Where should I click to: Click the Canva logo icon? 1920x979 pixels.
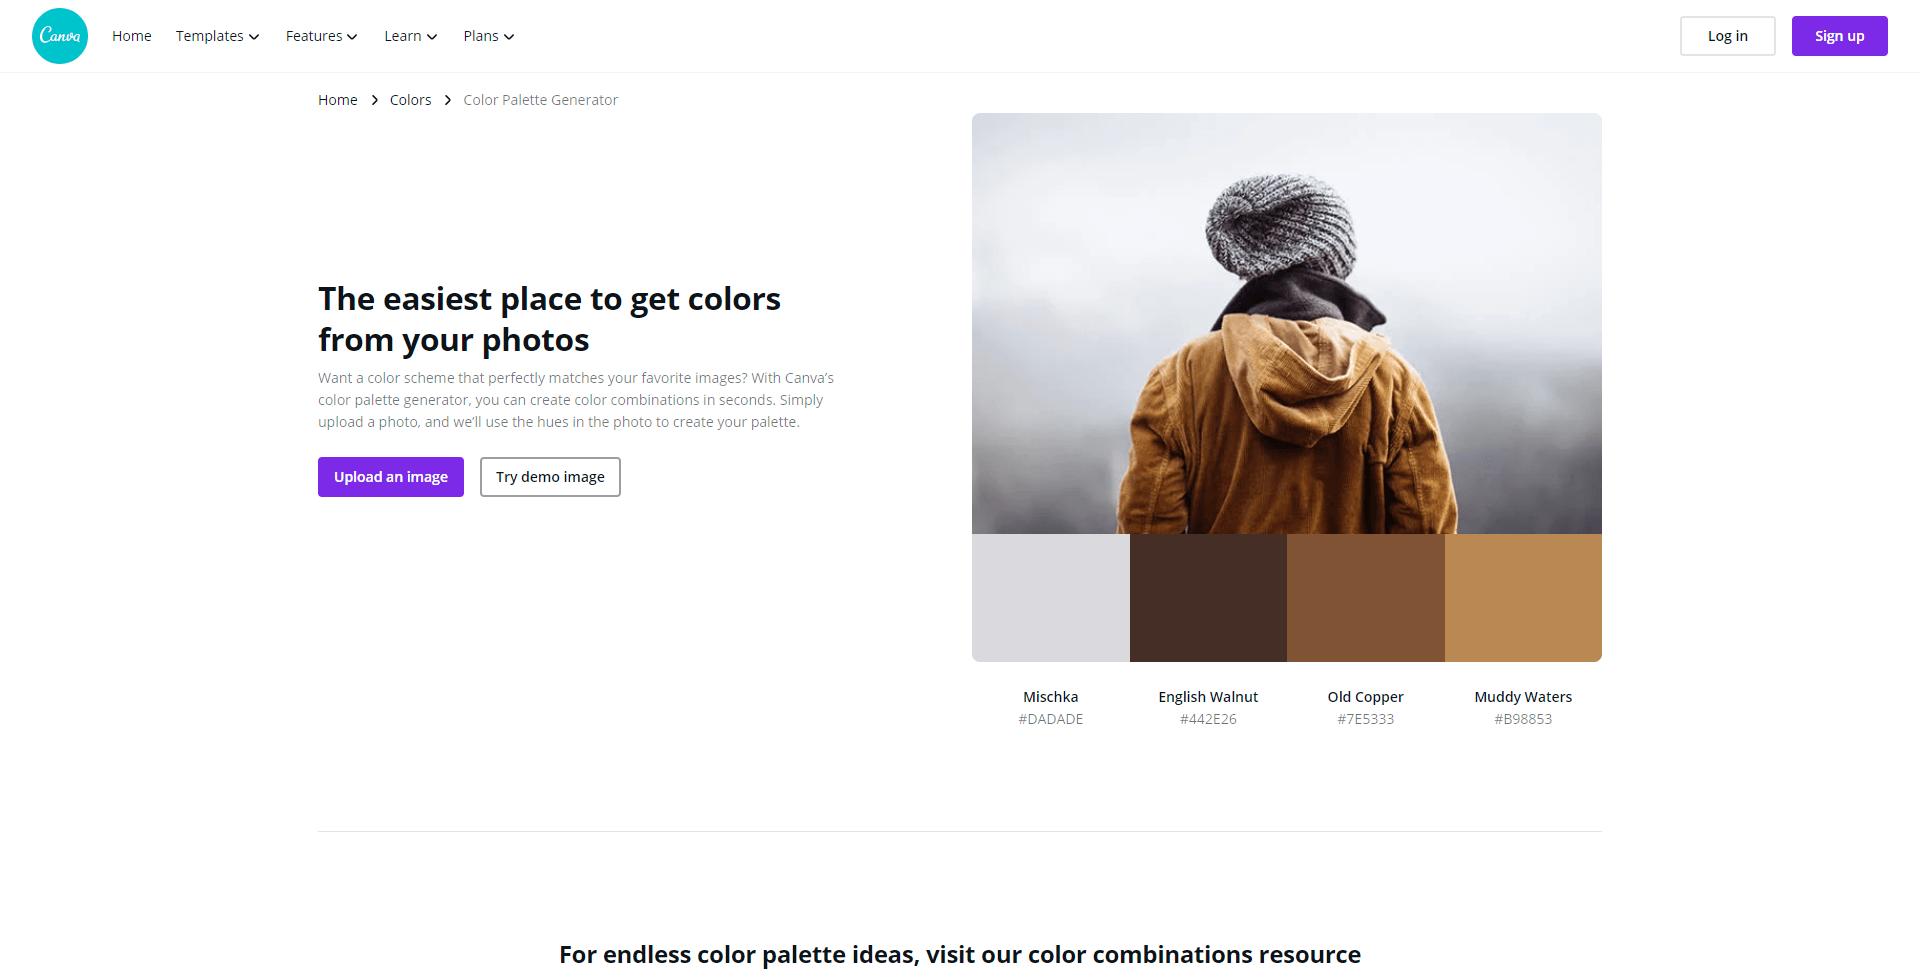point(60,36)
